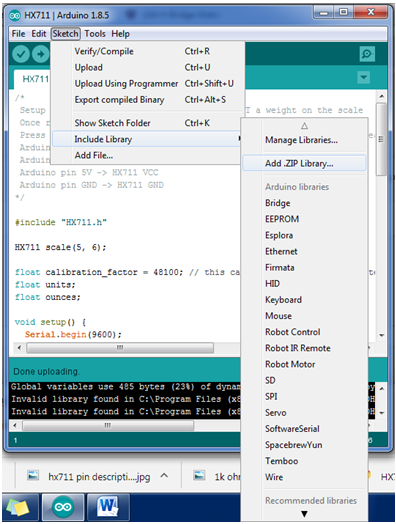The image size is (396, 524).
Task: Include the Temboo library
Action: (304, 461)
